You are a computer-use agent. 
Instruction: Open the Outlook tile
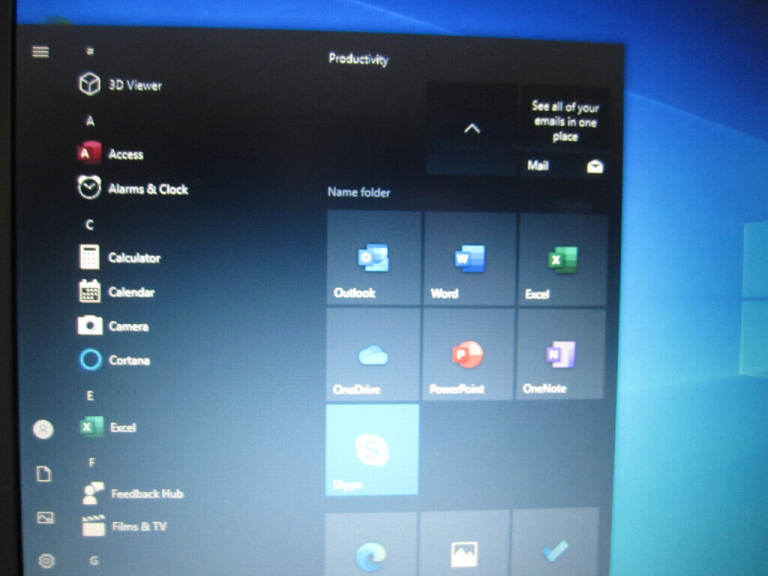pos(373,259)
